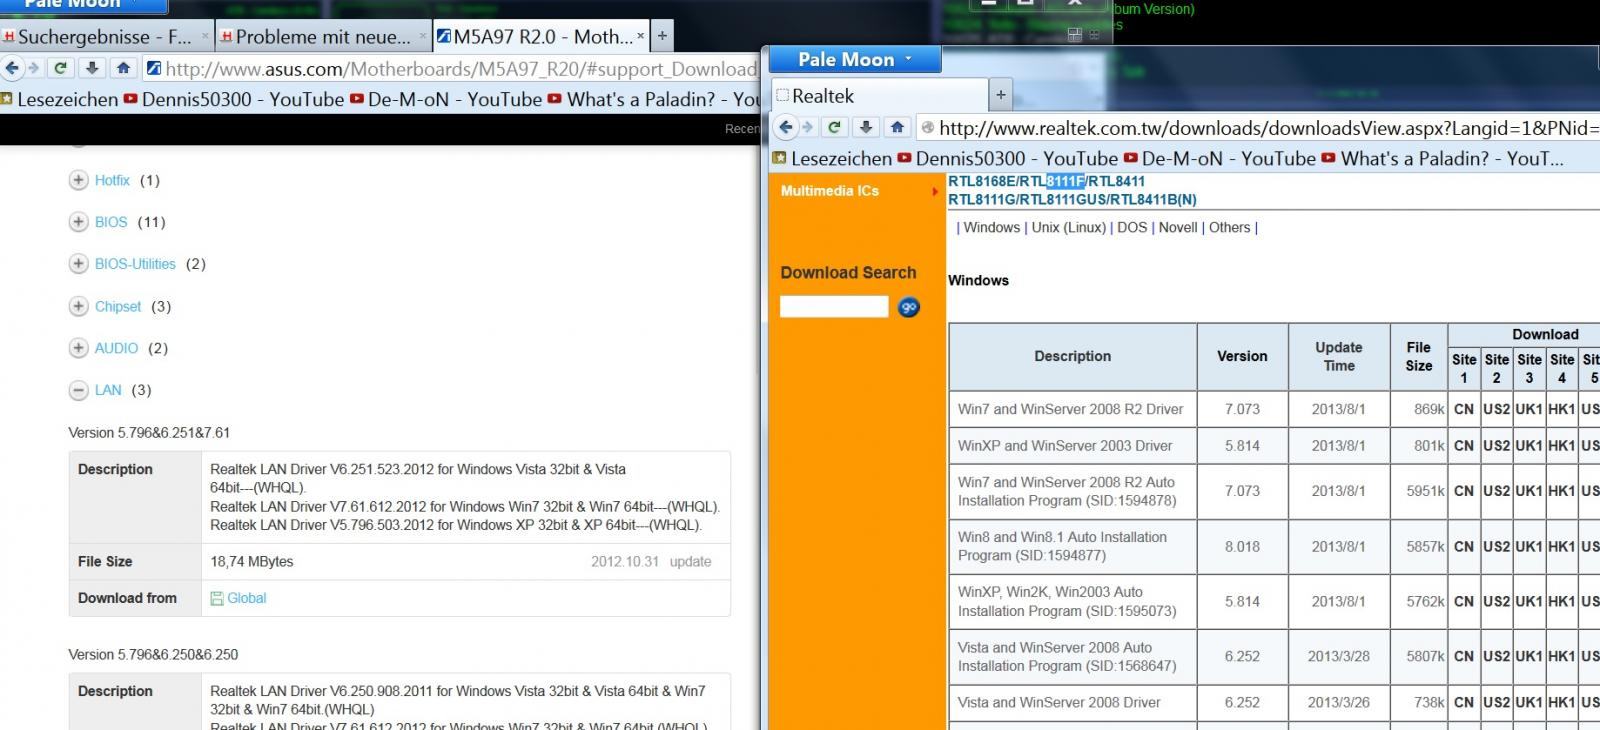Close the Suchergebnisse tab
Image resolution: width=1600 pixels, height=730 pixels.
click(x=205, y=37)
